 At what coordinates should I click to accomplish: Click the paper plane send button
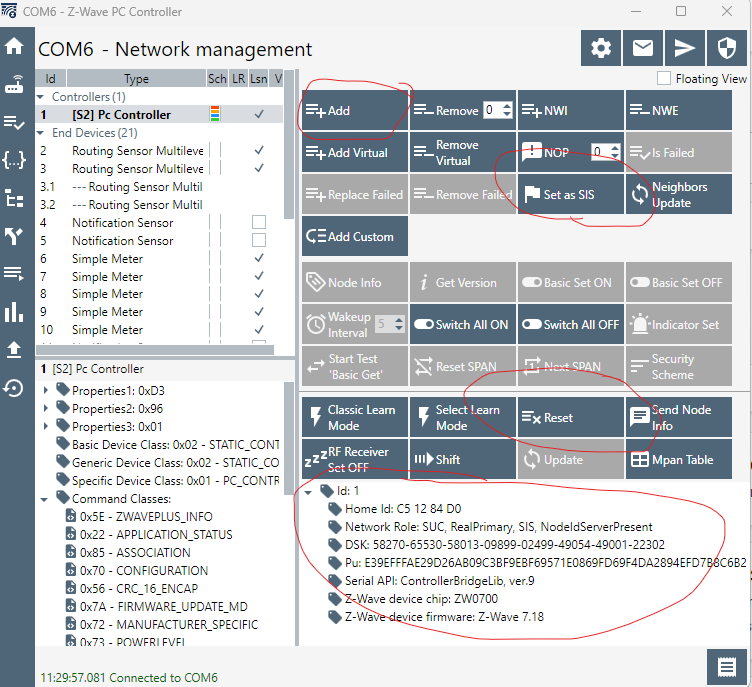[x=684, y=48]
